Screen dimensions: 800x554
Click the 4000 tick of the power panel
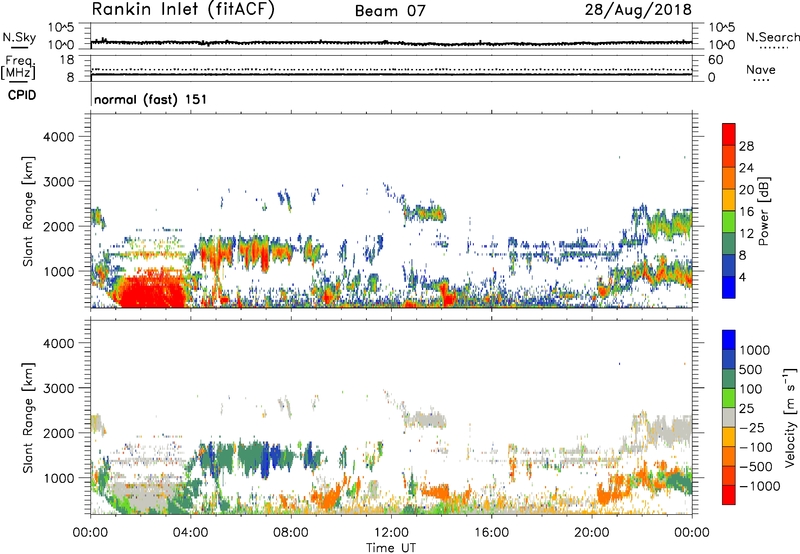59,137
